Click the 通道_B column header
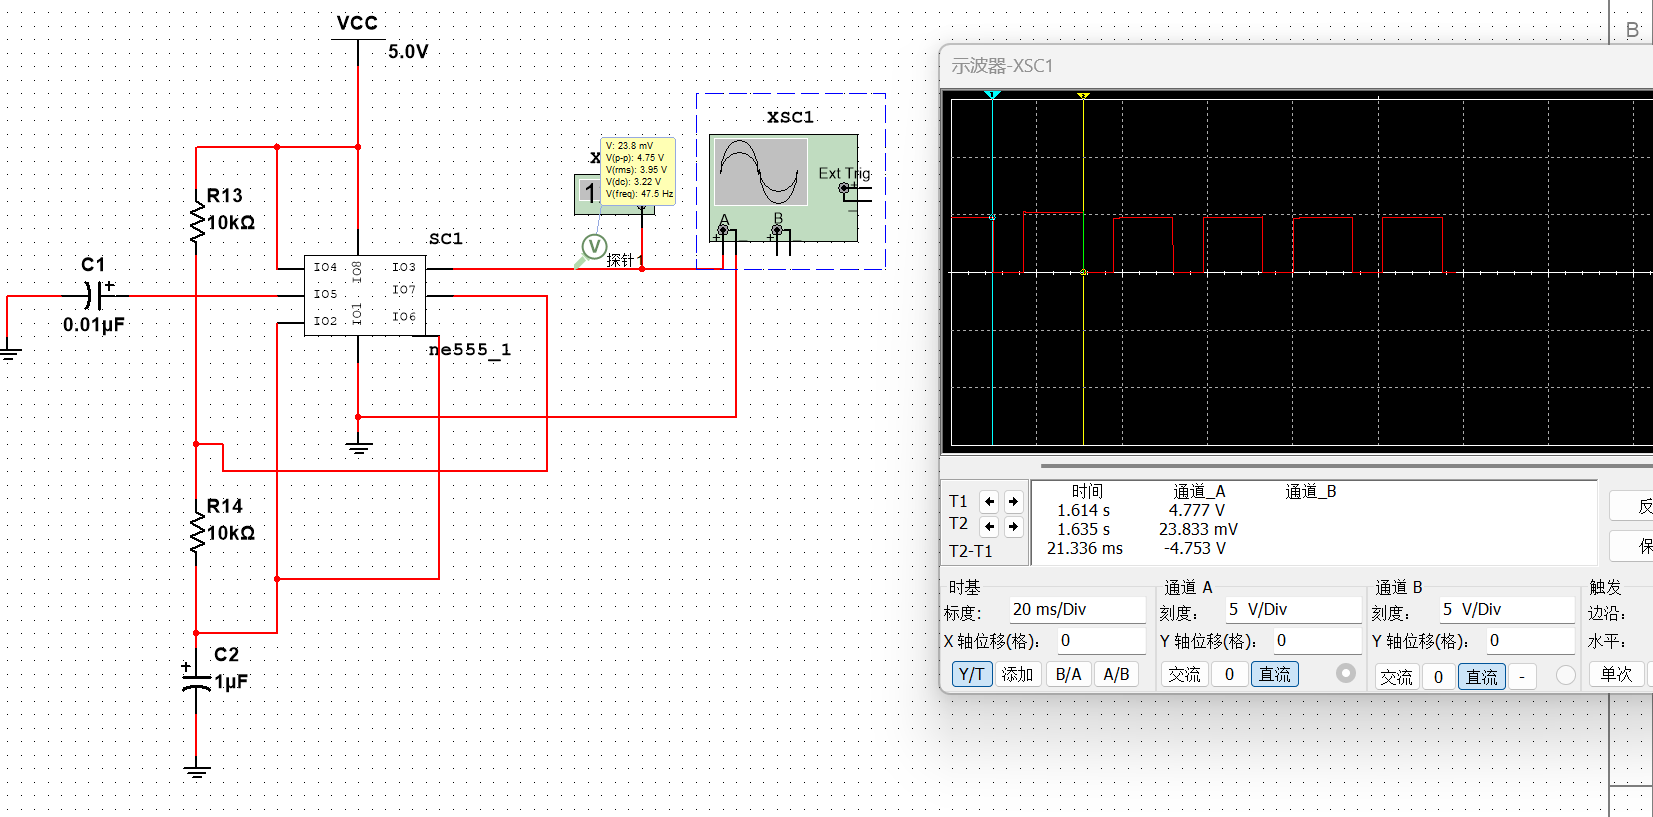 coord(1311,492)
